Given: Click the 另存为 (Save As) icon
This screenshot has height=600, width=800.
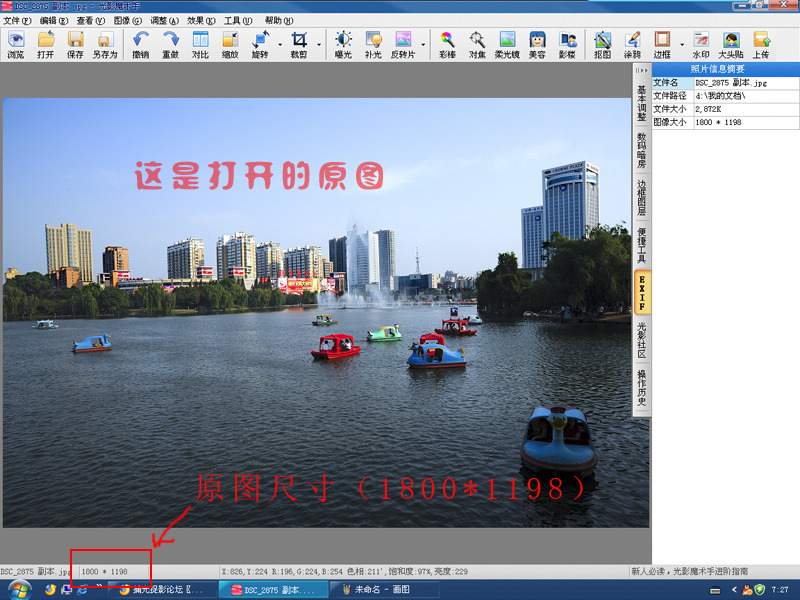Looking at the screenshot, I should click(x=105, y=44).
